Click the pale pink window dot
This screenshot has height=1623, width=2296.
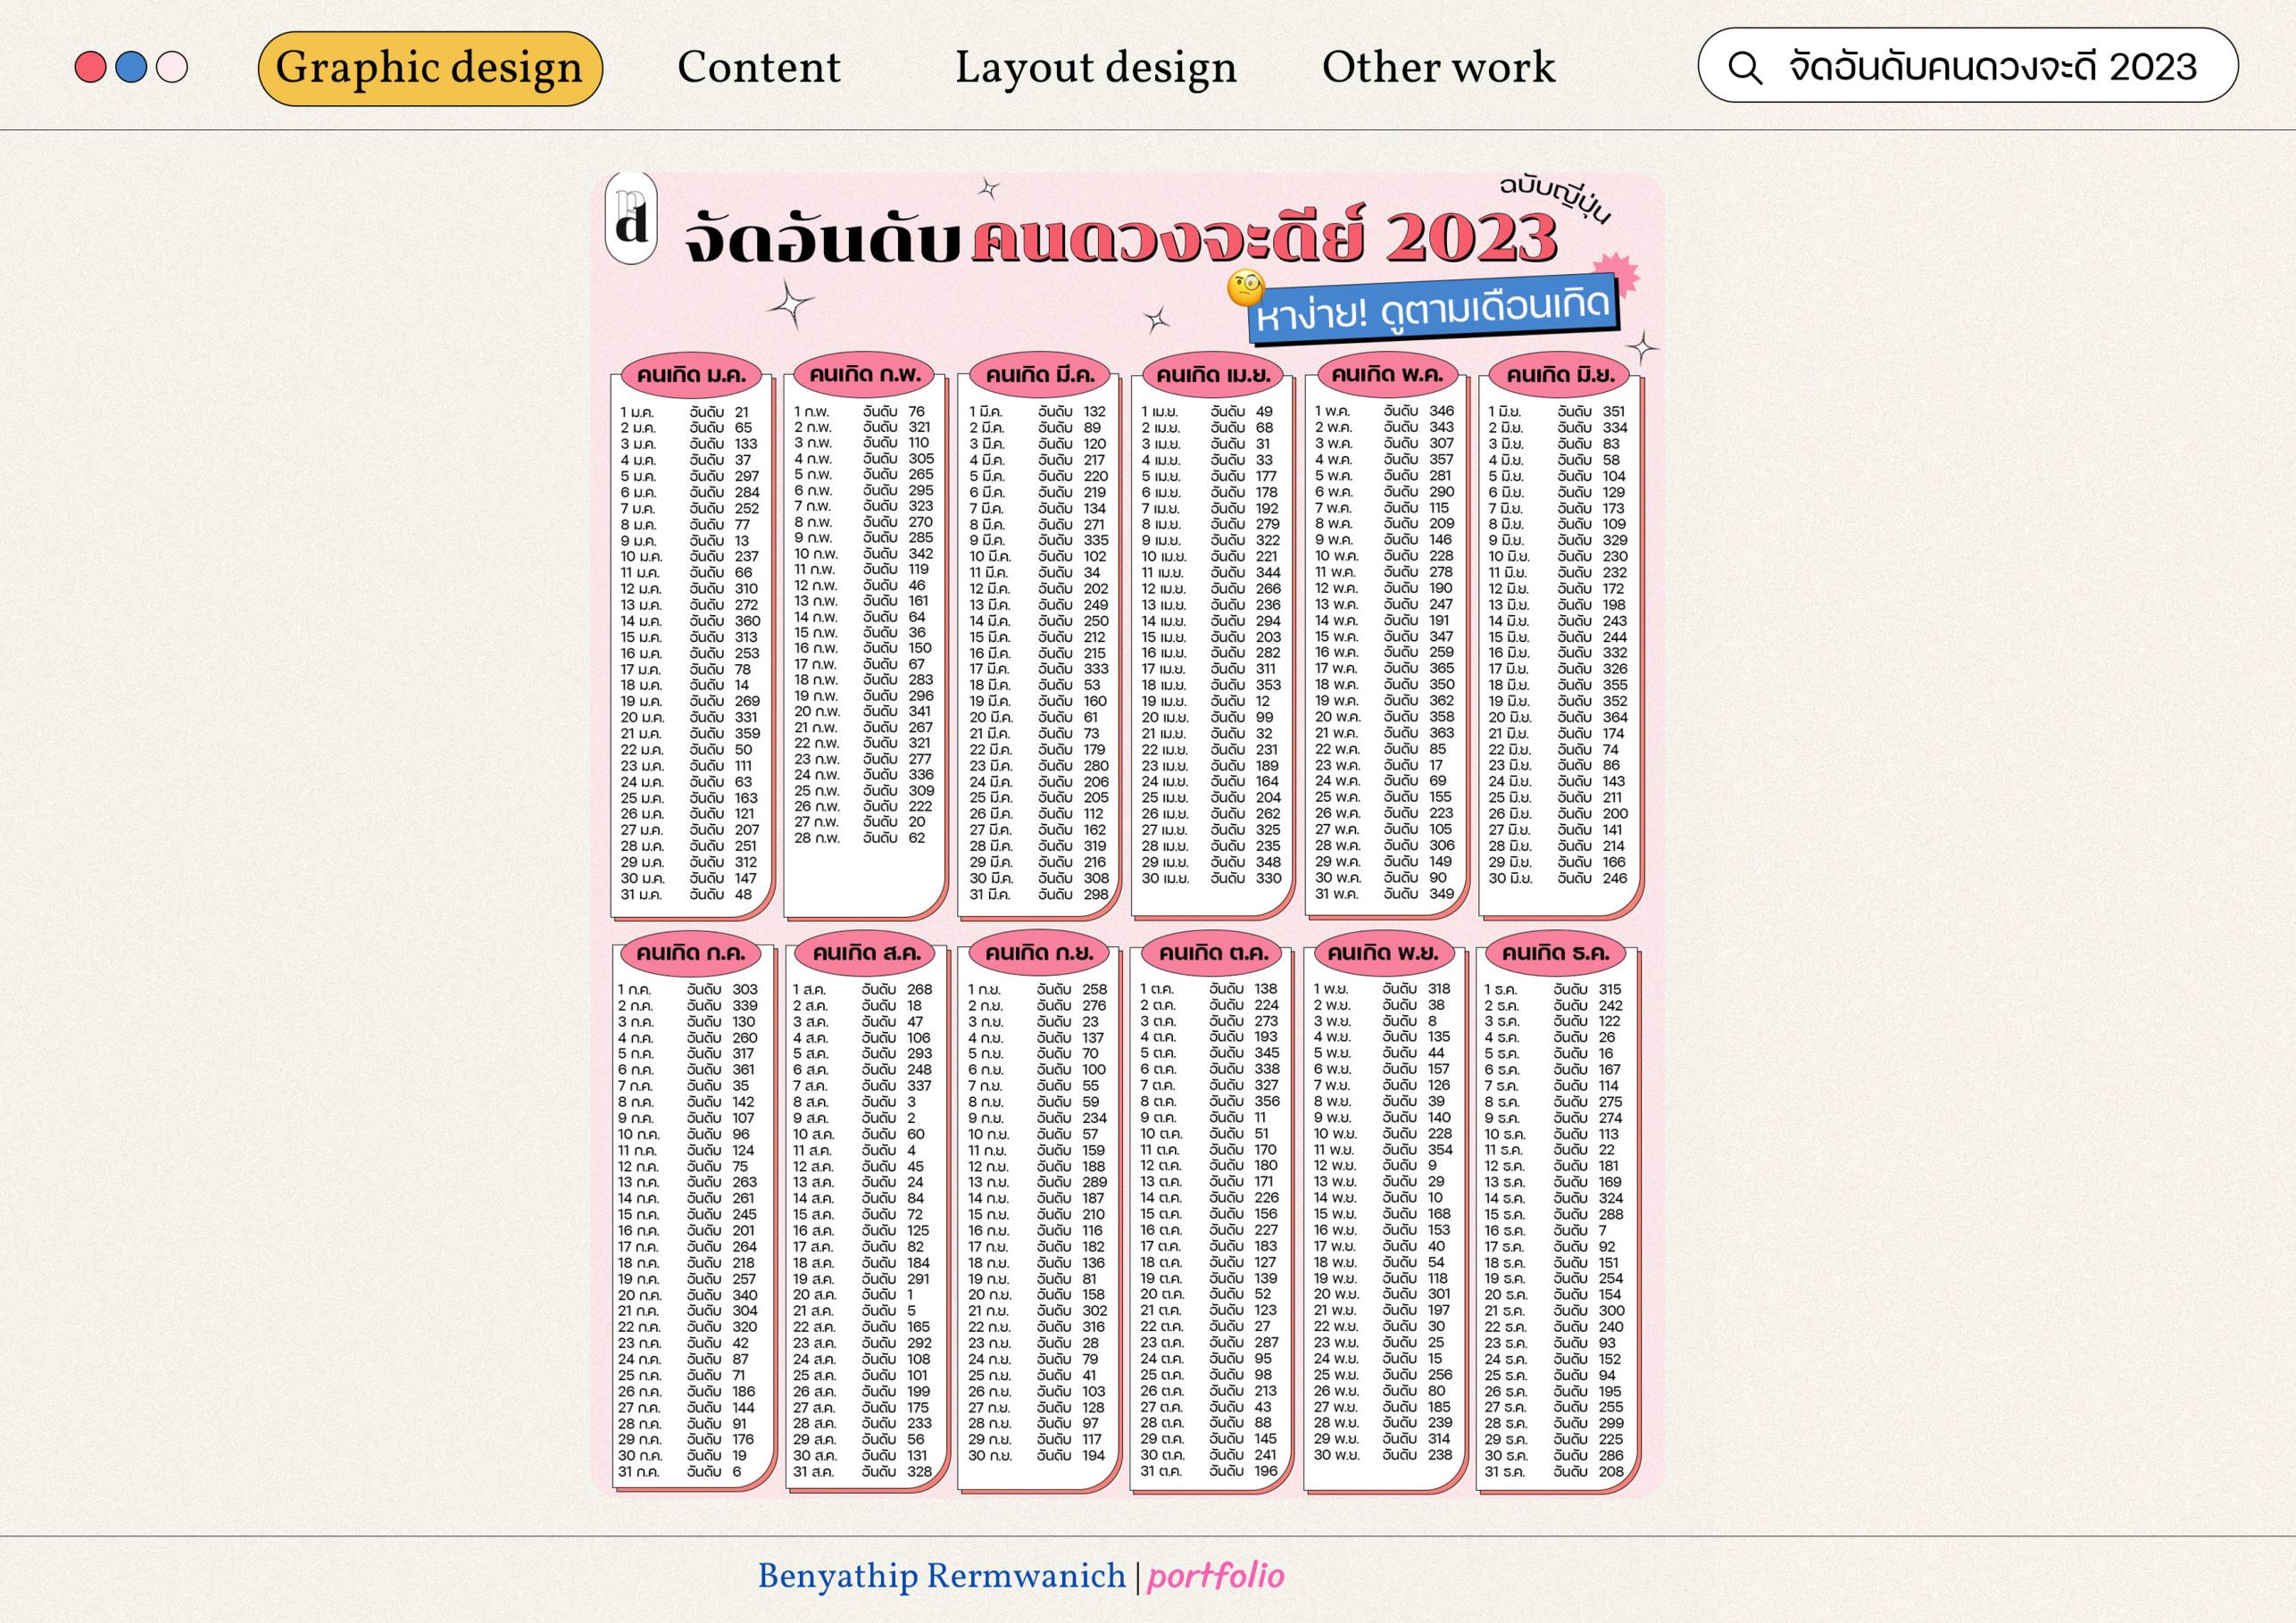pyautogui.click(x=172, y=68)
